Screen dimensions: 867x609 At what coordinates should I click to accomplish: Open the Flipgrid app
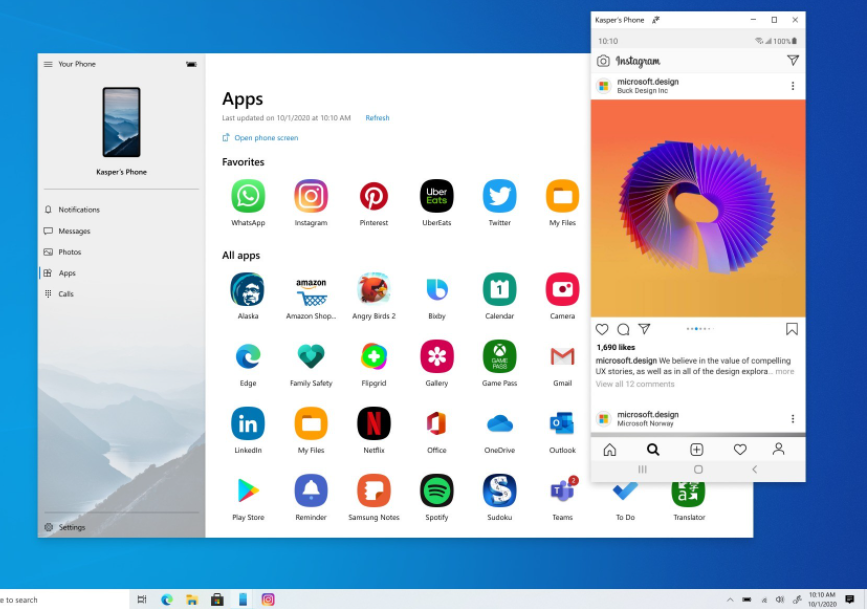click(x=374, y=357)
